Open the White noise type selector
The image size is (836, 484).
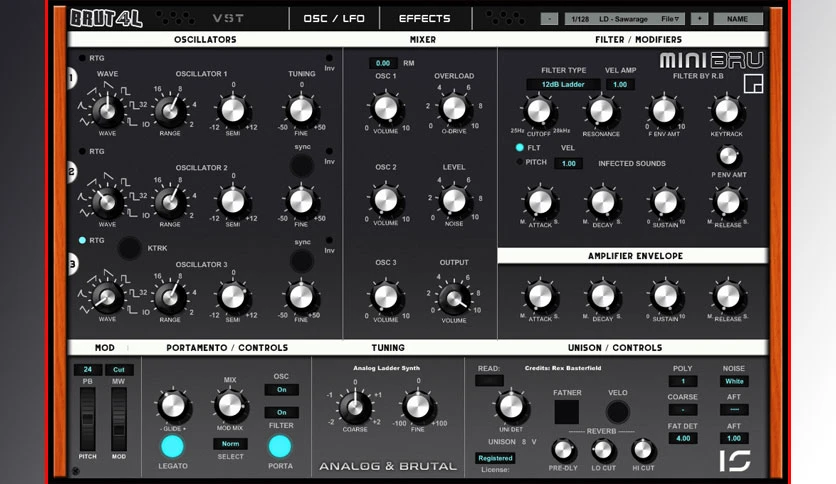pos(734,381)
